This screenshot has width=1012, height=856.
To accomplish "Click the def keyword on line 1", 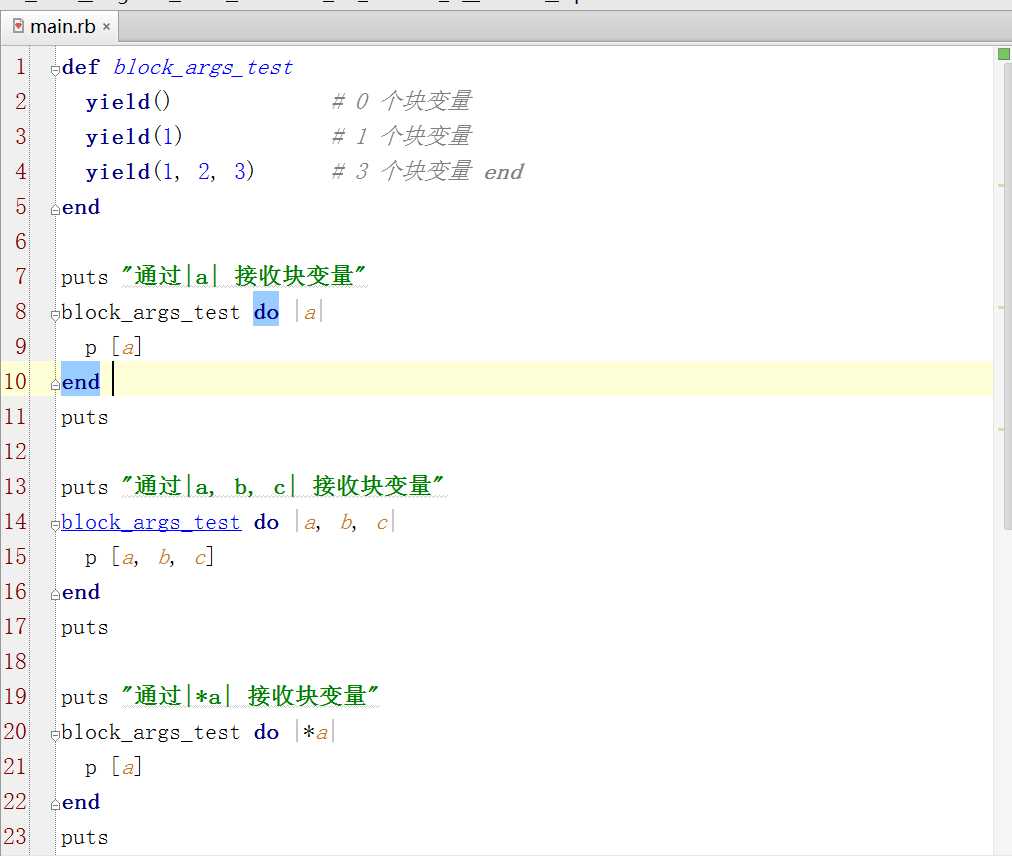I will click(81, 67).
